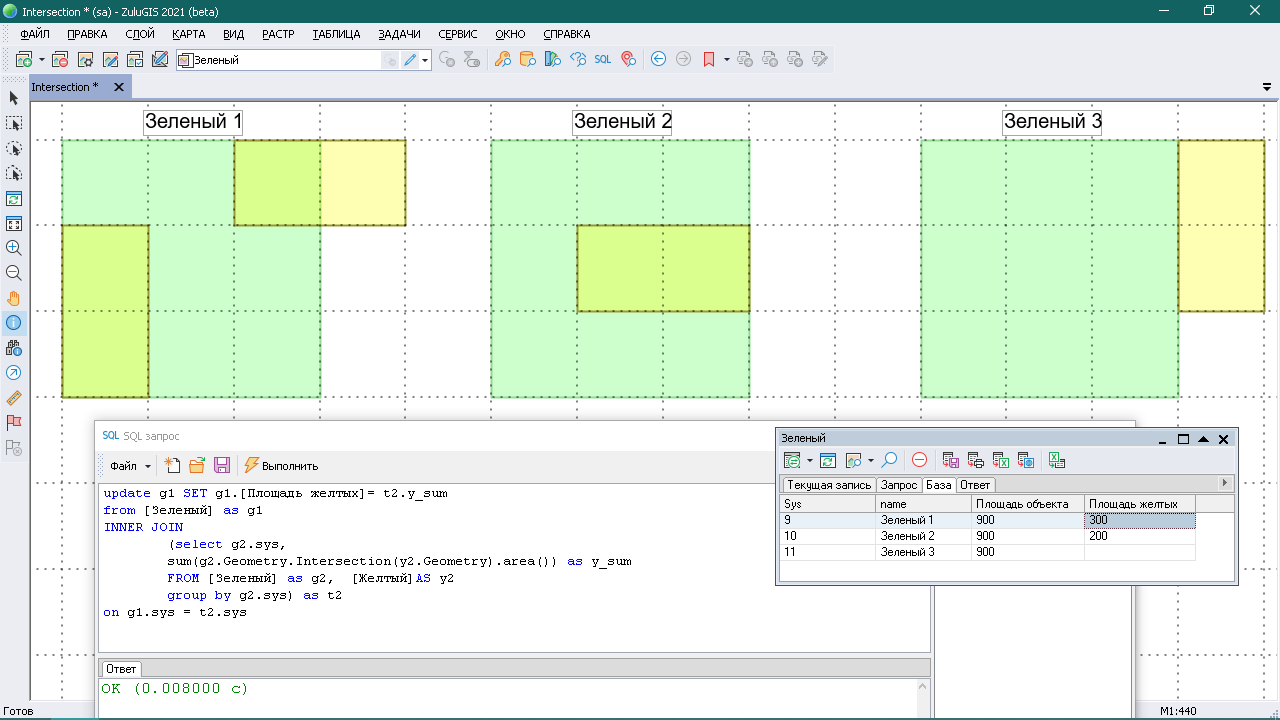Expand the bookmark dropdown arrow

click(727, 60)
